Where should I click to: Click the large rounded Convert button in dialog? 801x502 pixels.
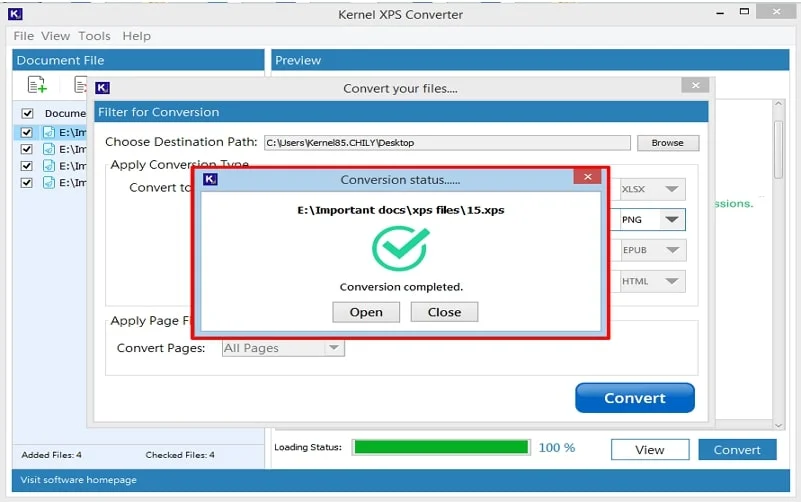634,398
